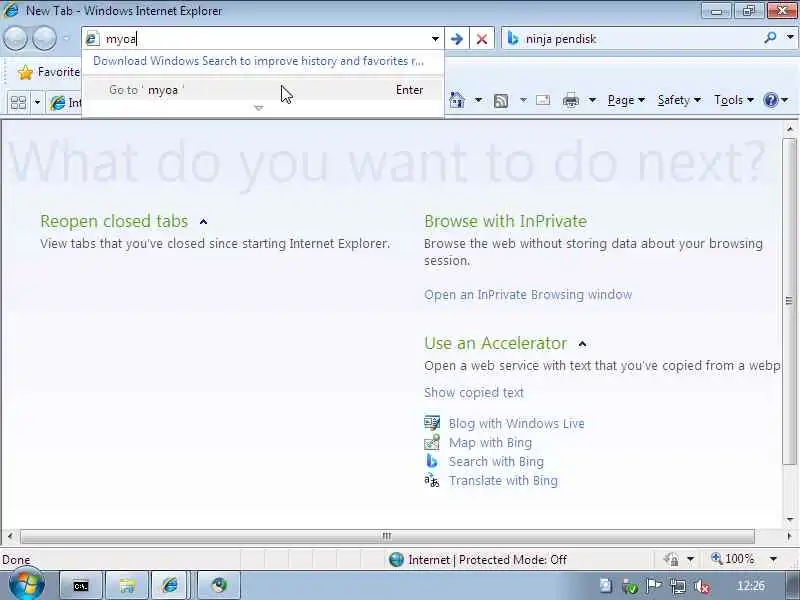
Task: Click the vertical scrollbar thumb
Action: click(x=789, y=301)
